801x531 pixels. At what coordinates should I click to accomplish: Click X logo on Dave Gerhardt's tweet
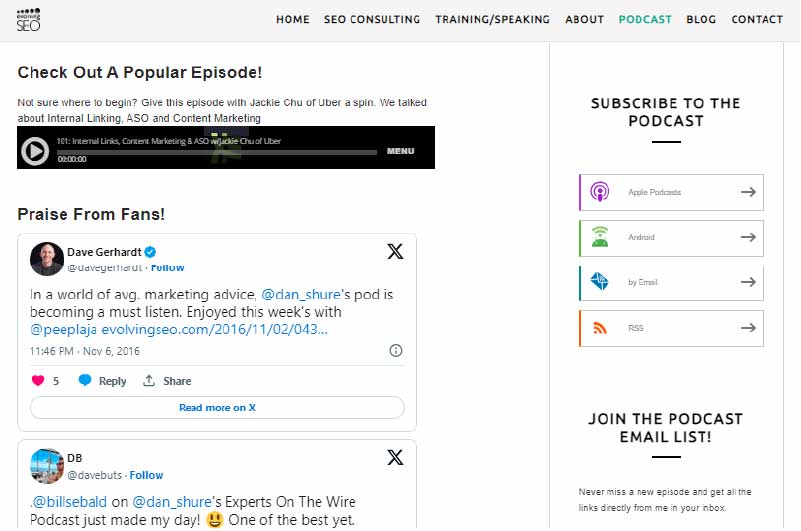(x=395, y=251)
